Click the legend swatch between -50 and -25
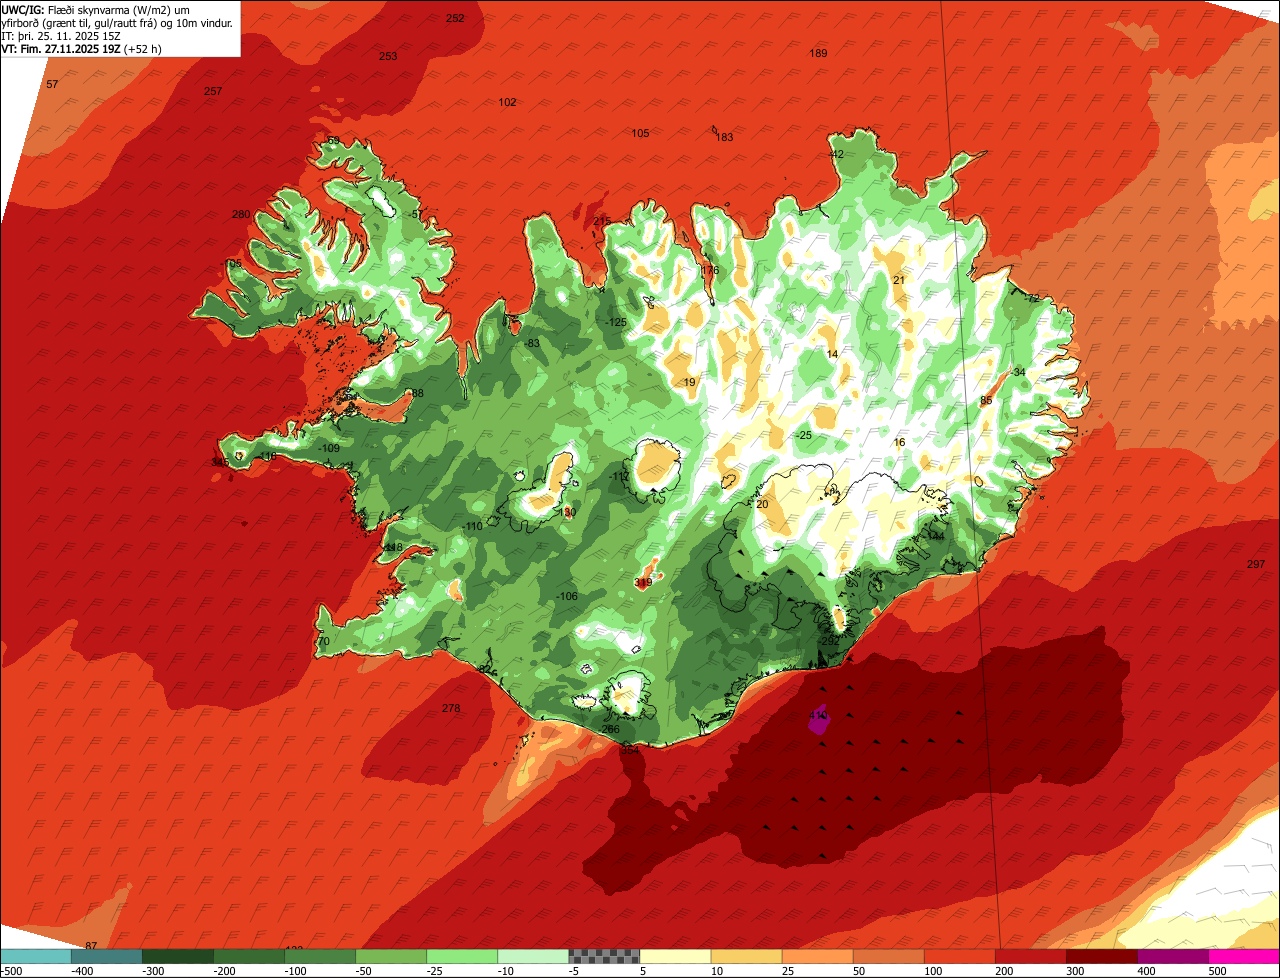1280x978 pixels. [x=391, y=956]
